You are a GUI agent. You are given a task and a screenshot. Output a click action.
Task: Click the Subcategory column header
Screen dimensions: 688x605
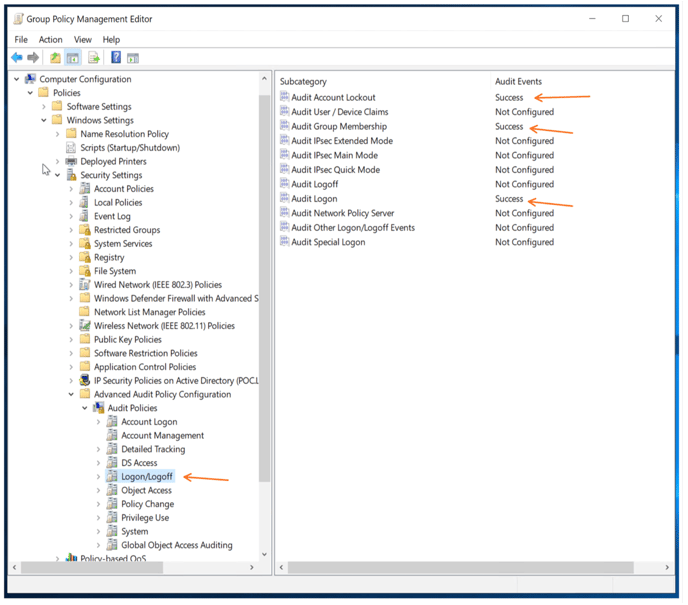click(304, 81)
